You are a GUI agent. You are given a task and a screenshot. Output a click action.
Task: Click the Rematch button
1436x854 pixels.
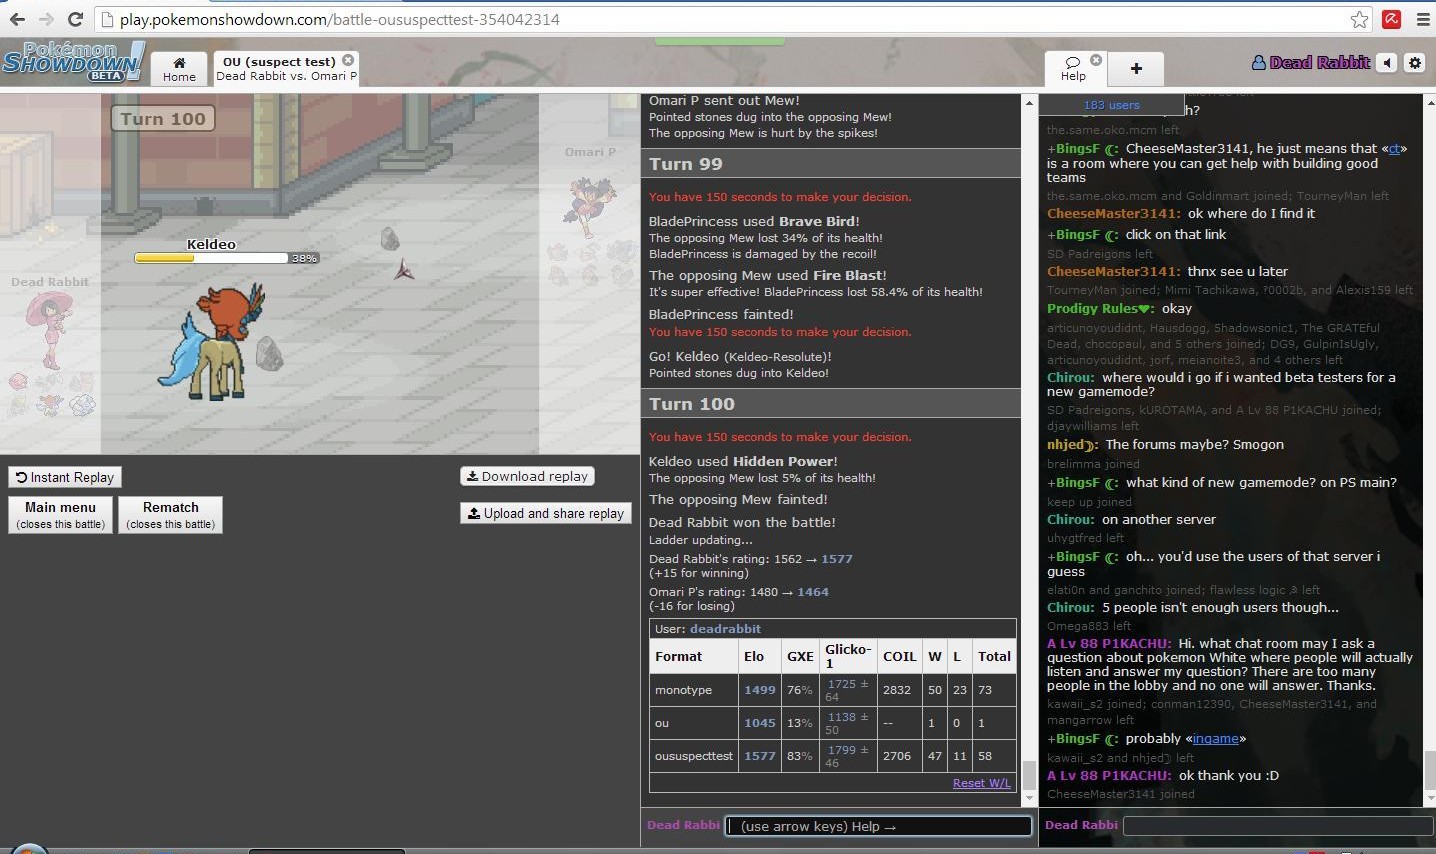pos(170,514)
